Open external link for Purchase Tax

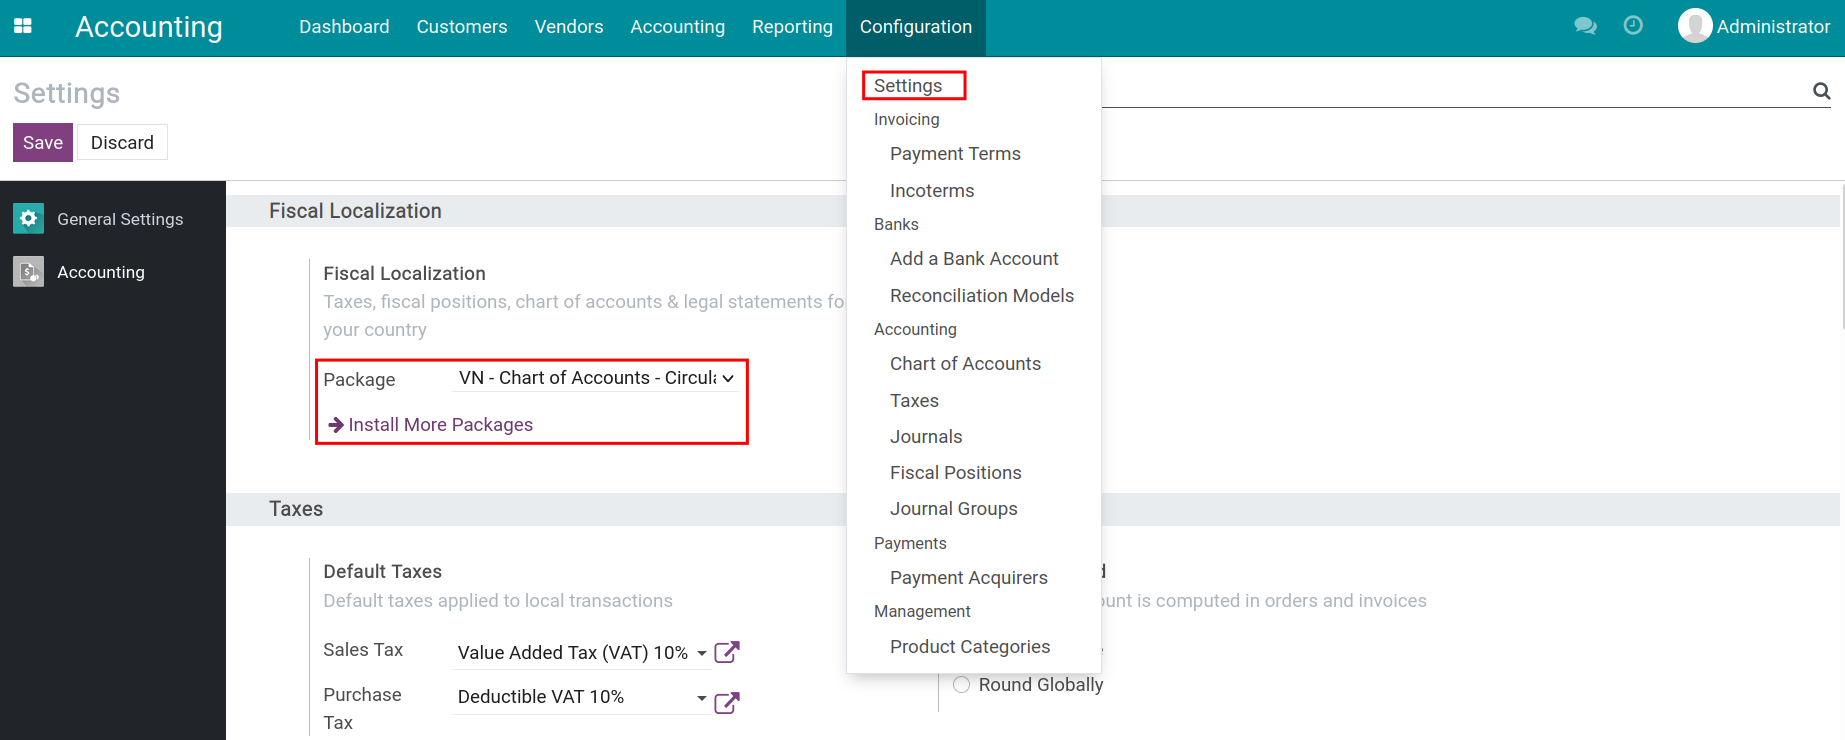pyautogui.click(x=727, y=702)
